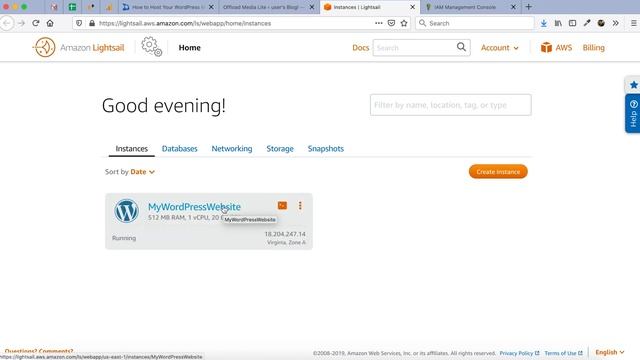Open a new browser tab
This screenshot has height=360, width=640.
point(529,7)
